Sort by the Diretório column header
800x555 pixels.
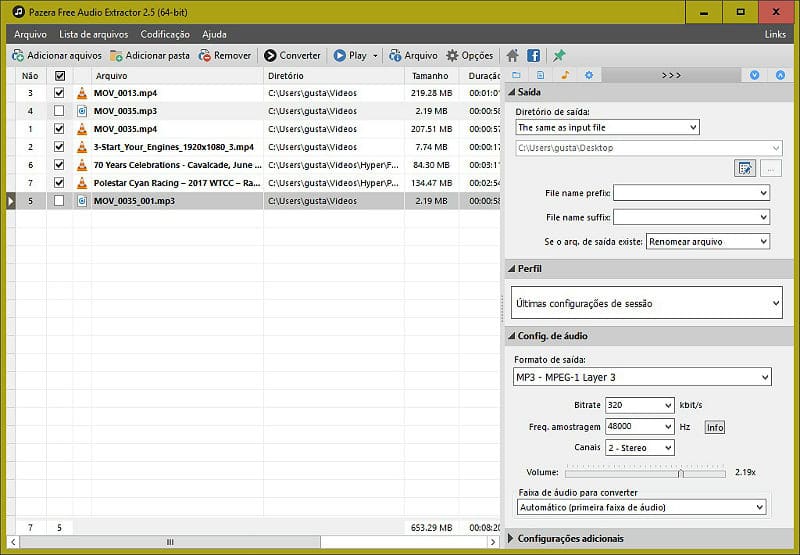334,76
